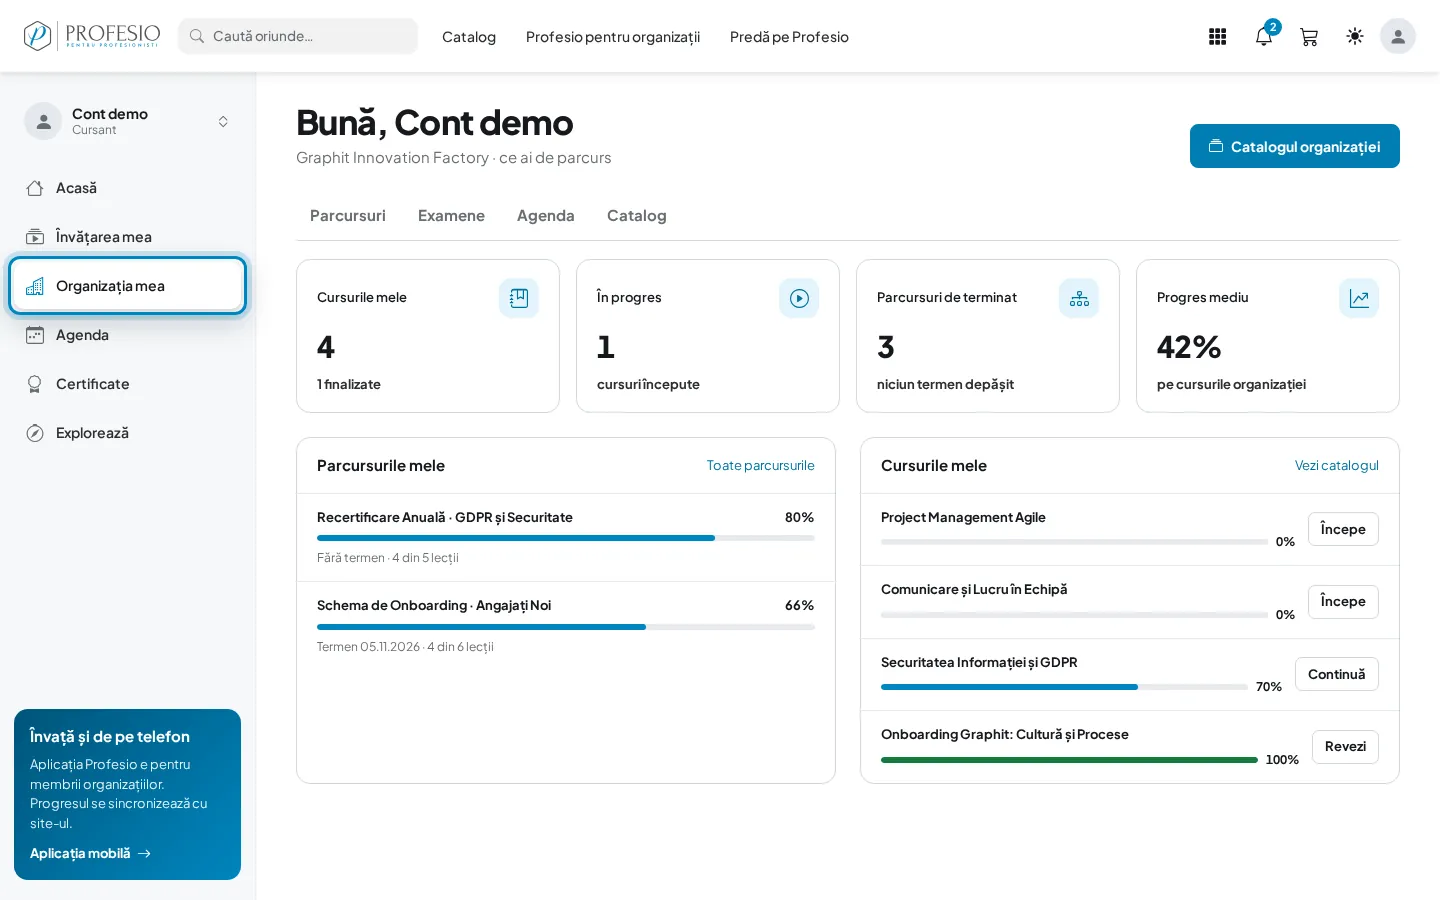Image resolution: width=1440 pixels, height=900 pixels.
Task: Continue Securitatea Informației și GDPR course
Action: (x=1337, y=674)
